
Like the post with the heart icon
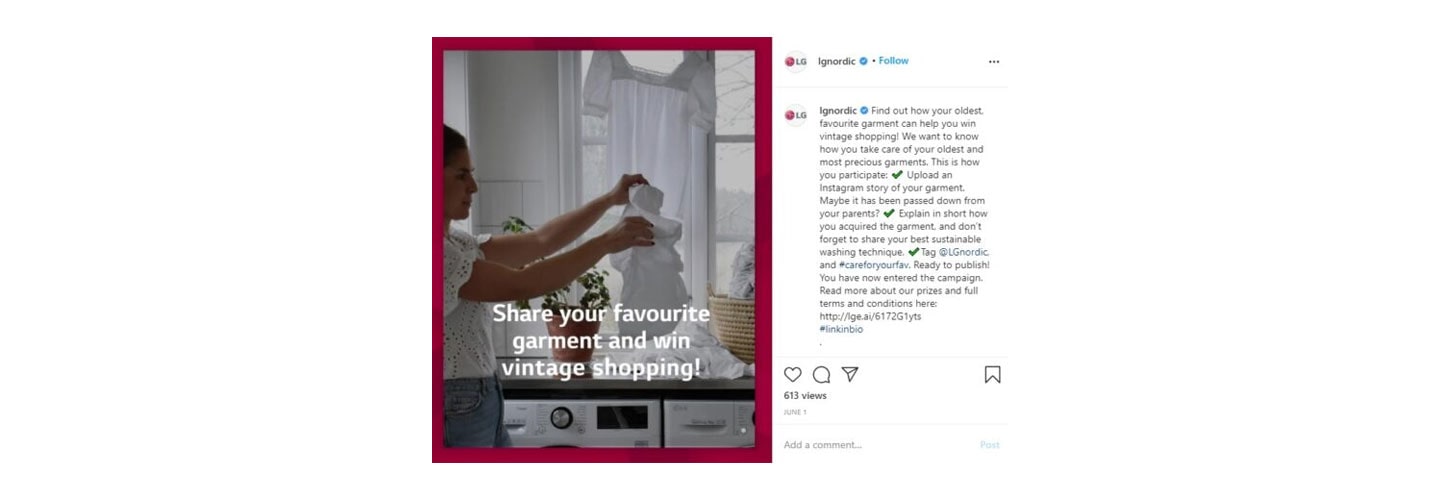coord(793,375)
